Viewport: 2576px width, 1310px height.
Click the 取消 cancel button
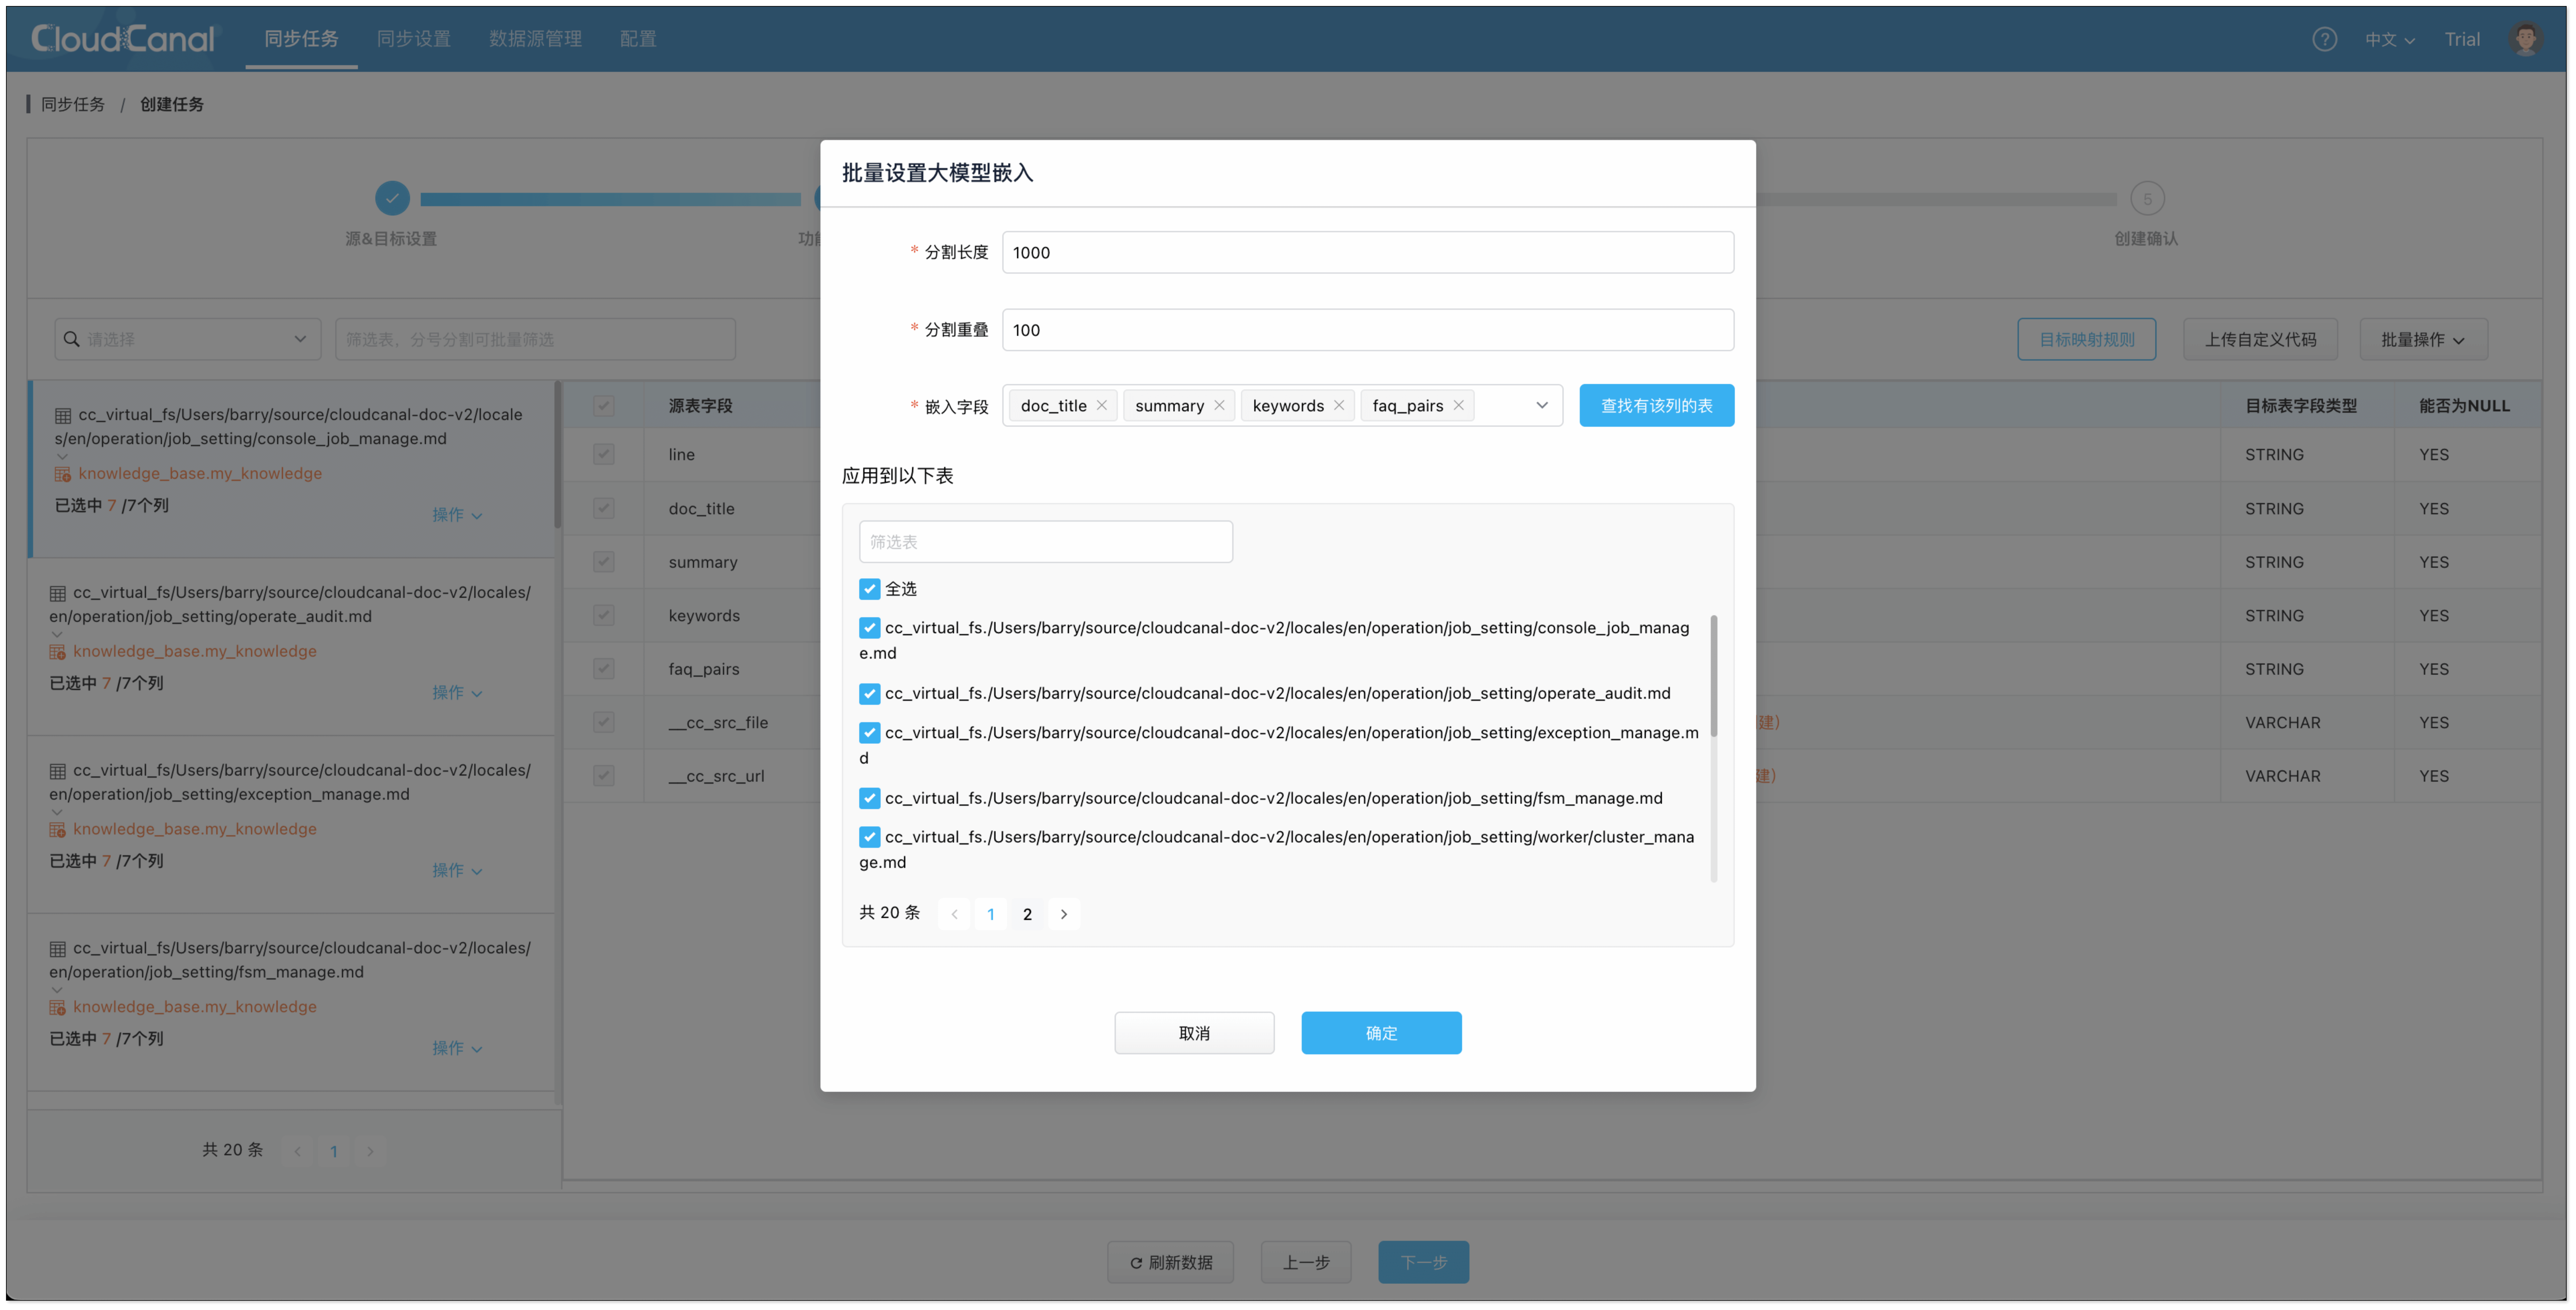(1194, 1033)
